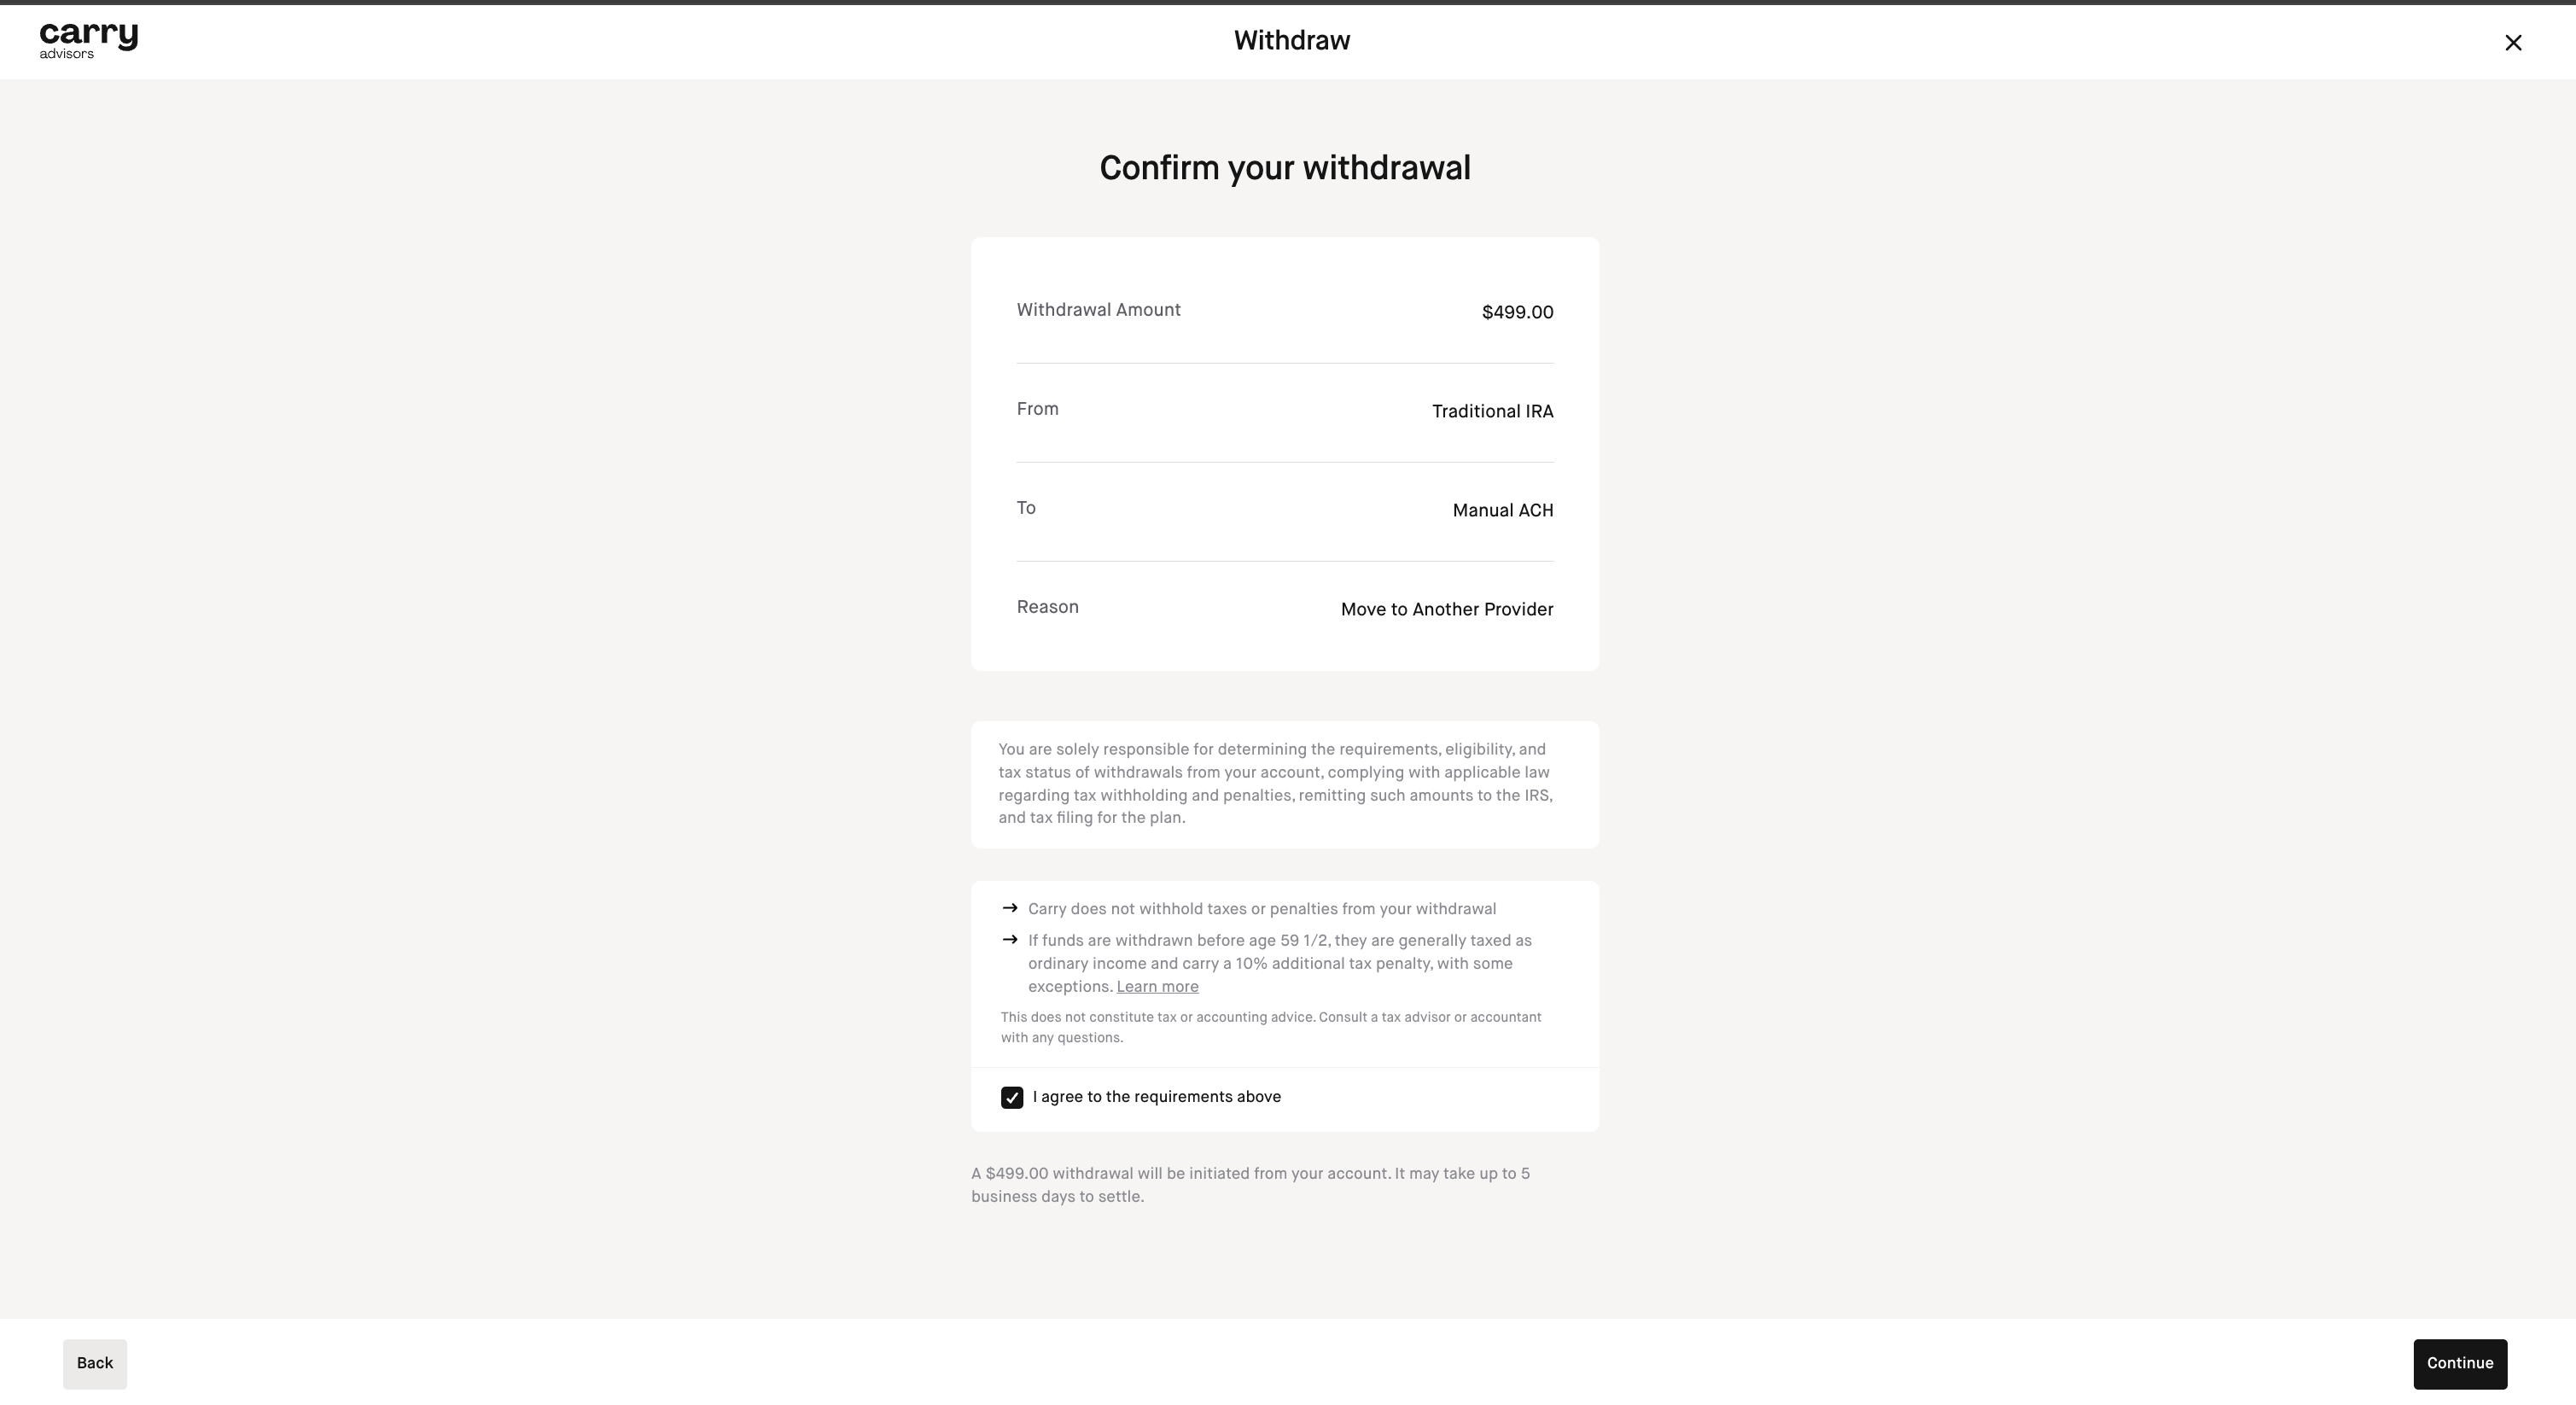The image size is (2576, 1405).
Task: Click the Withdraw page title
Action: point(1291,41)
